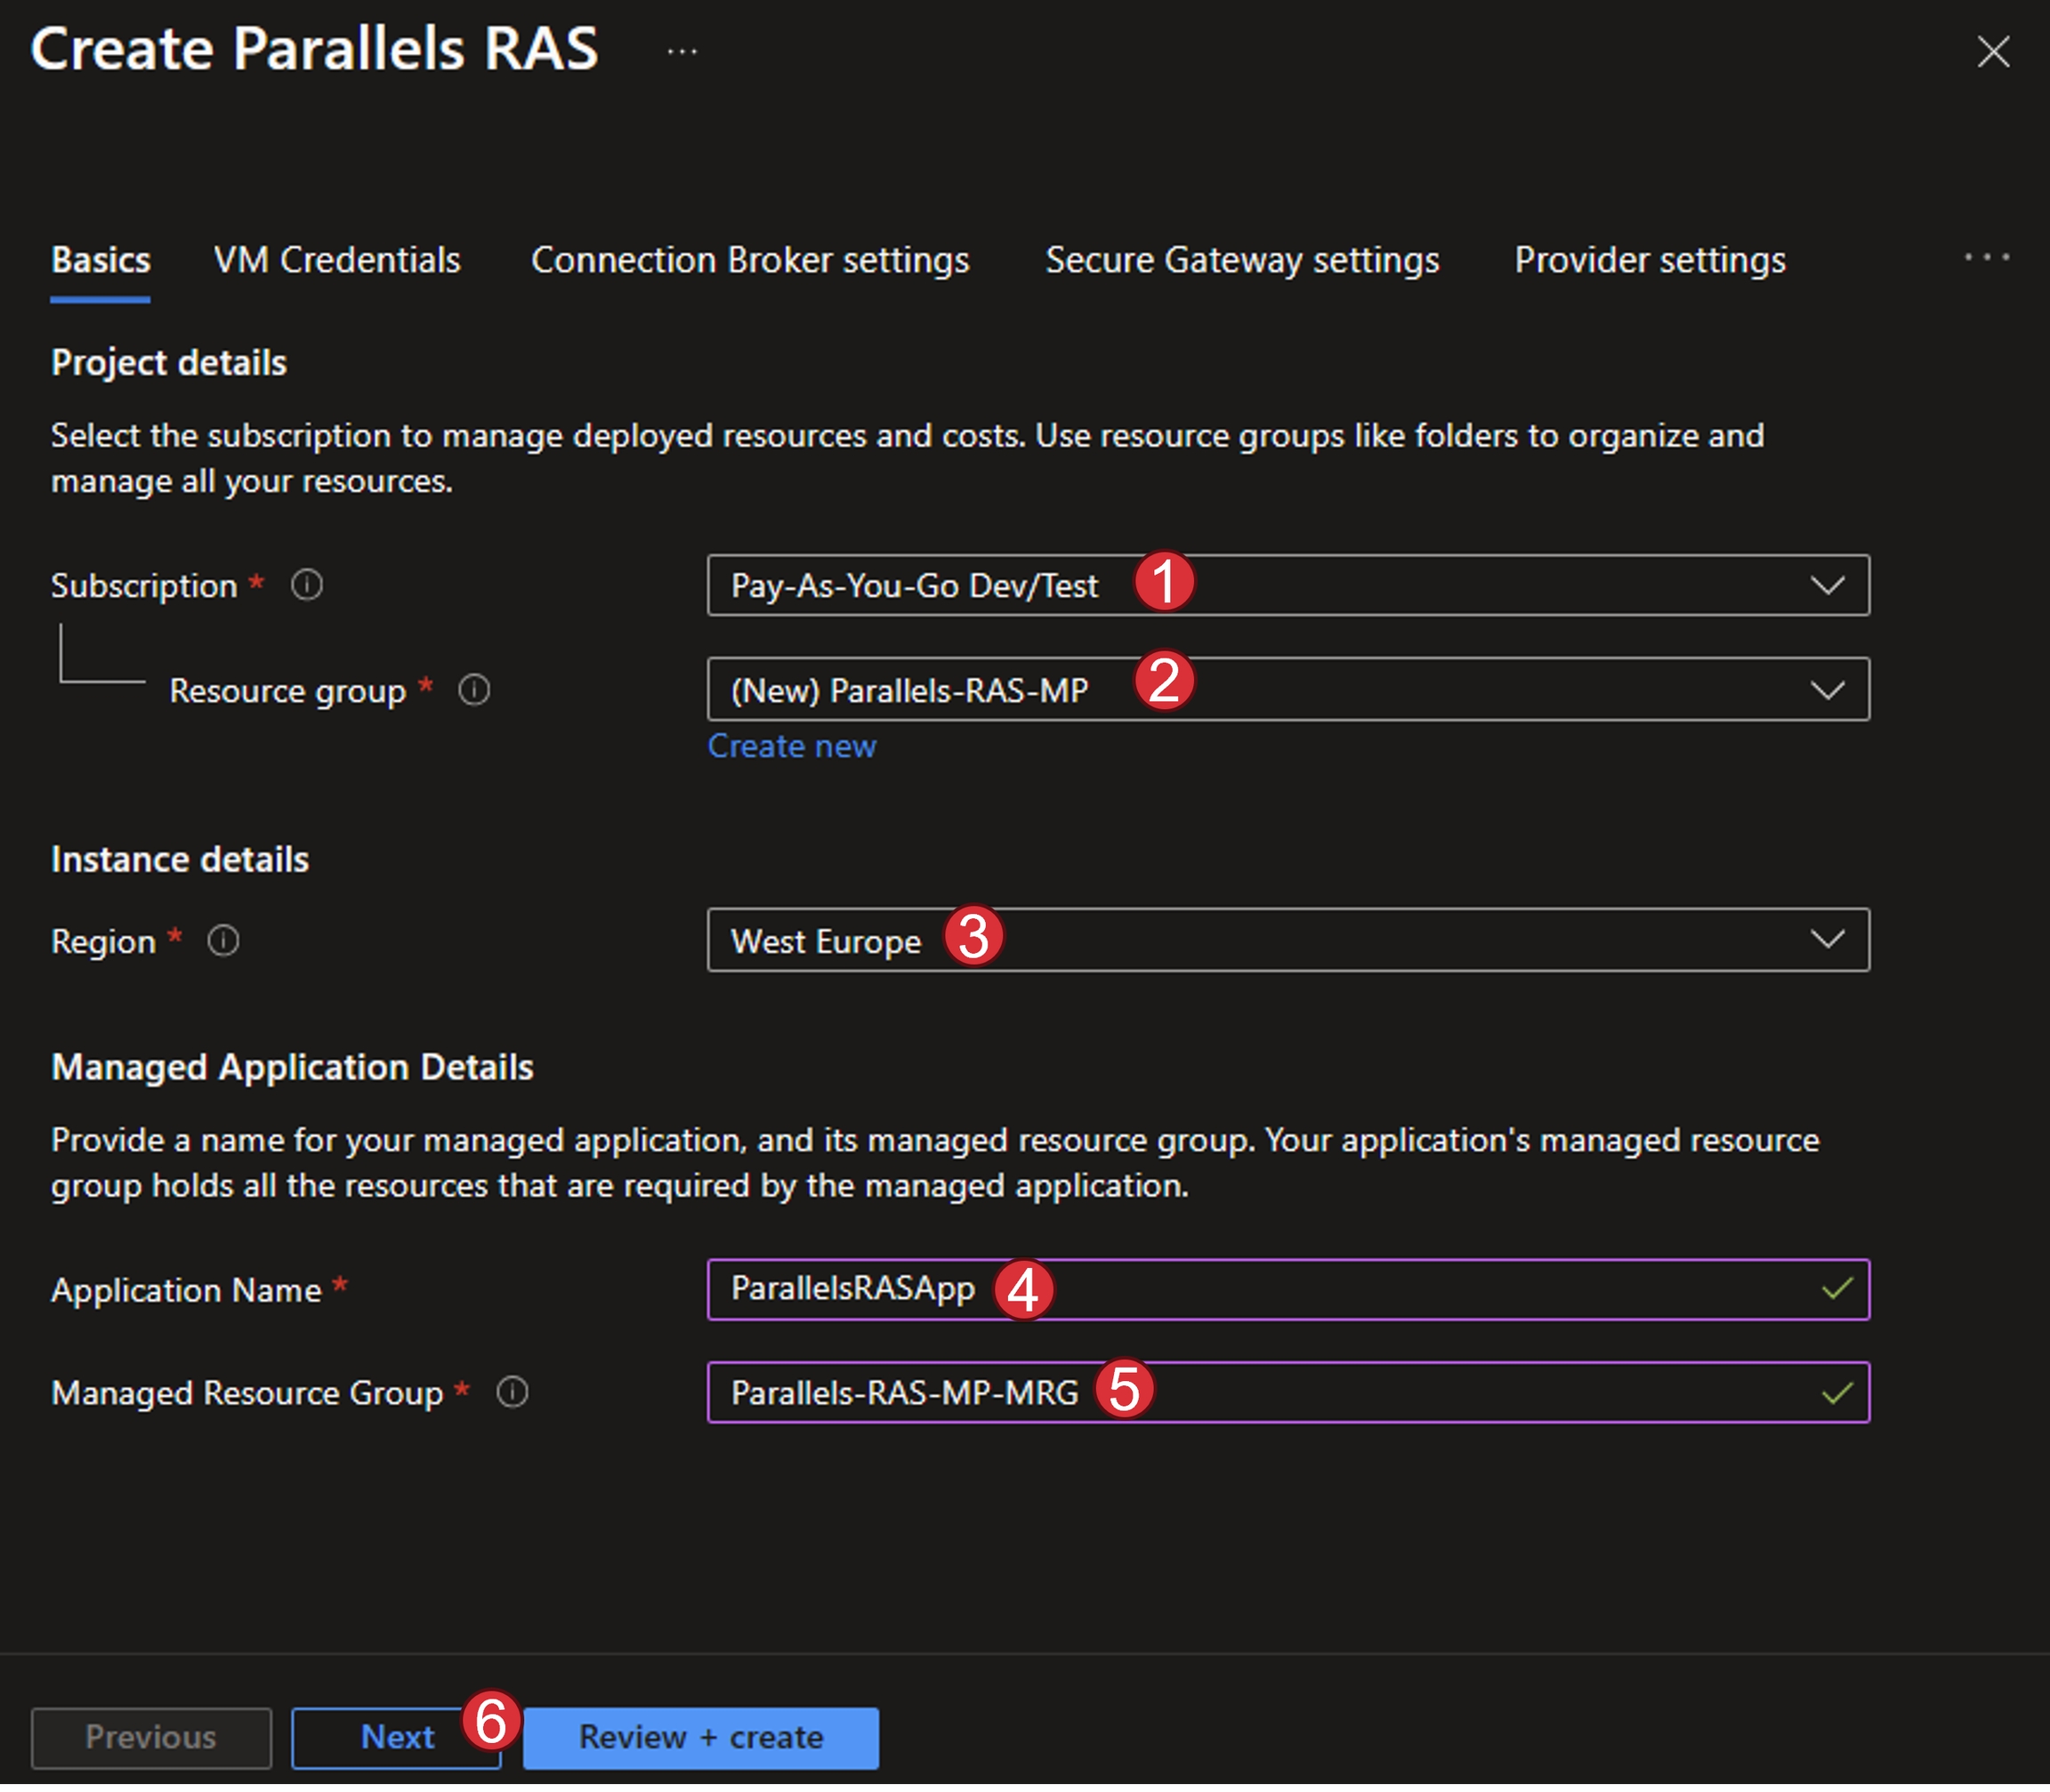Switch to the VM Credentials tab
This screenshot has width=2050, height=1792.
[337, 260]
